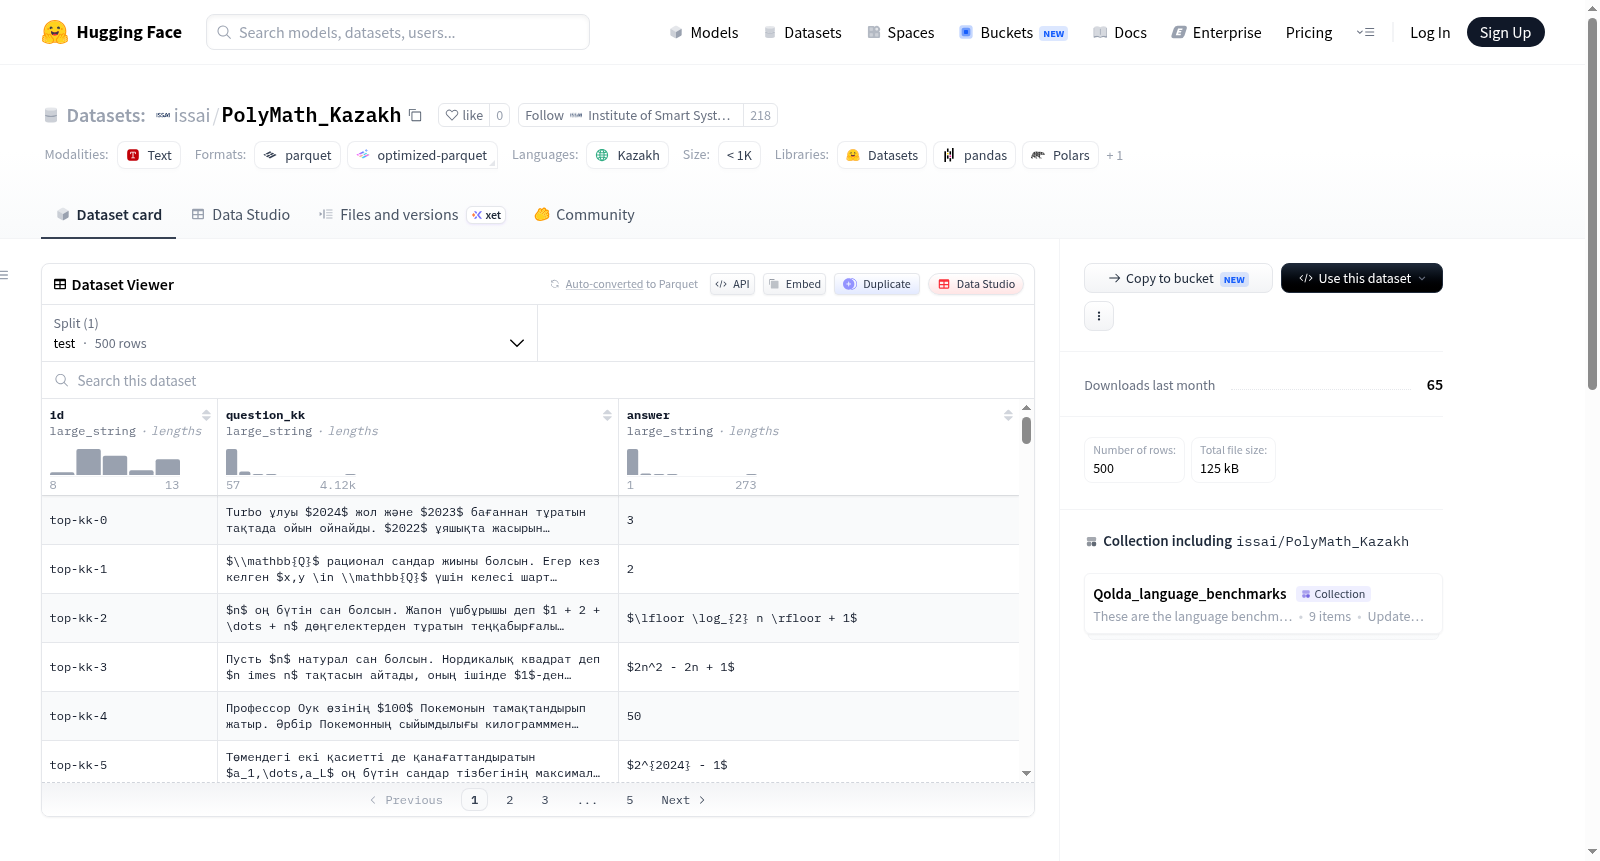Go to Next page of rows
The width and height of the screenshot is (1600, 861).
pyautogui.click(x=683, y=800)
